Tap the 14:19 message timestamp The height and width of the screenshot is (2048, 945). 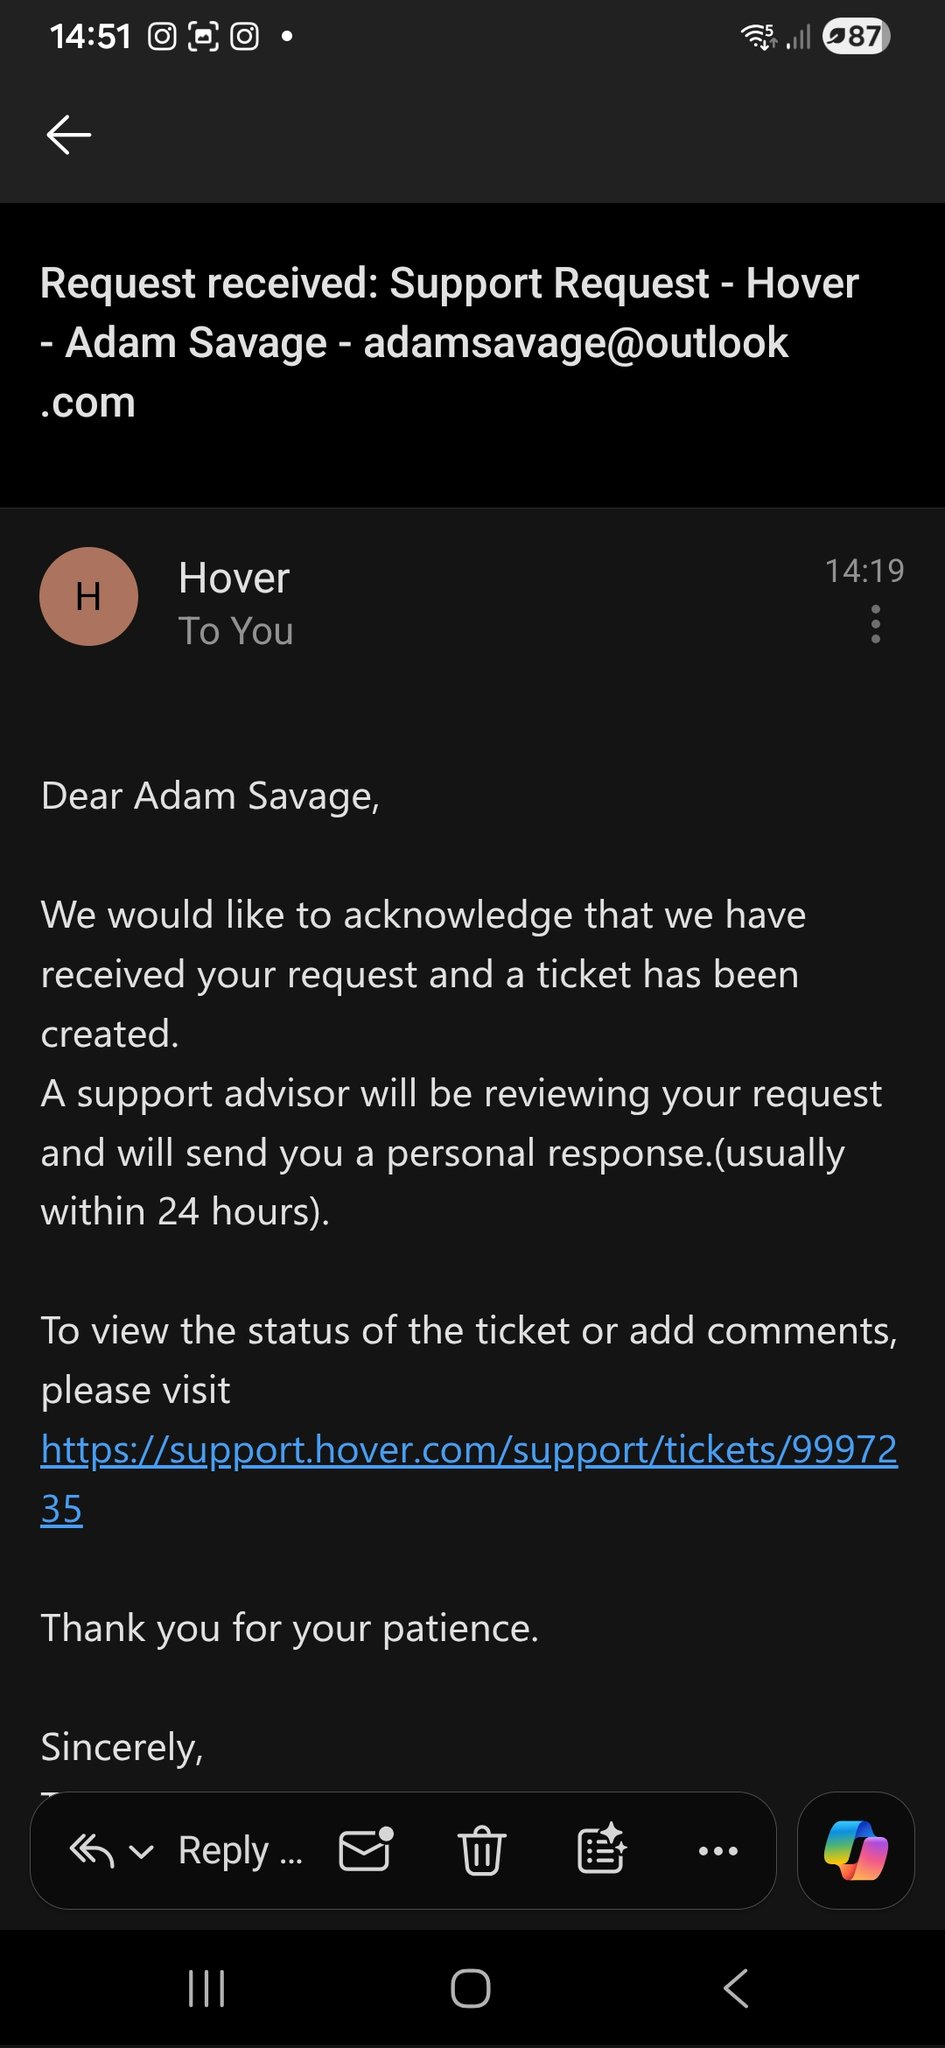864,571
